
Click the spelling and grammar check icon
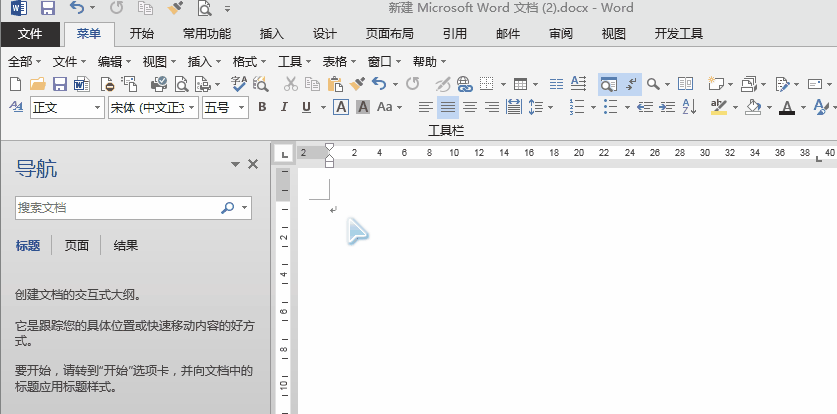tap(237, 84)
